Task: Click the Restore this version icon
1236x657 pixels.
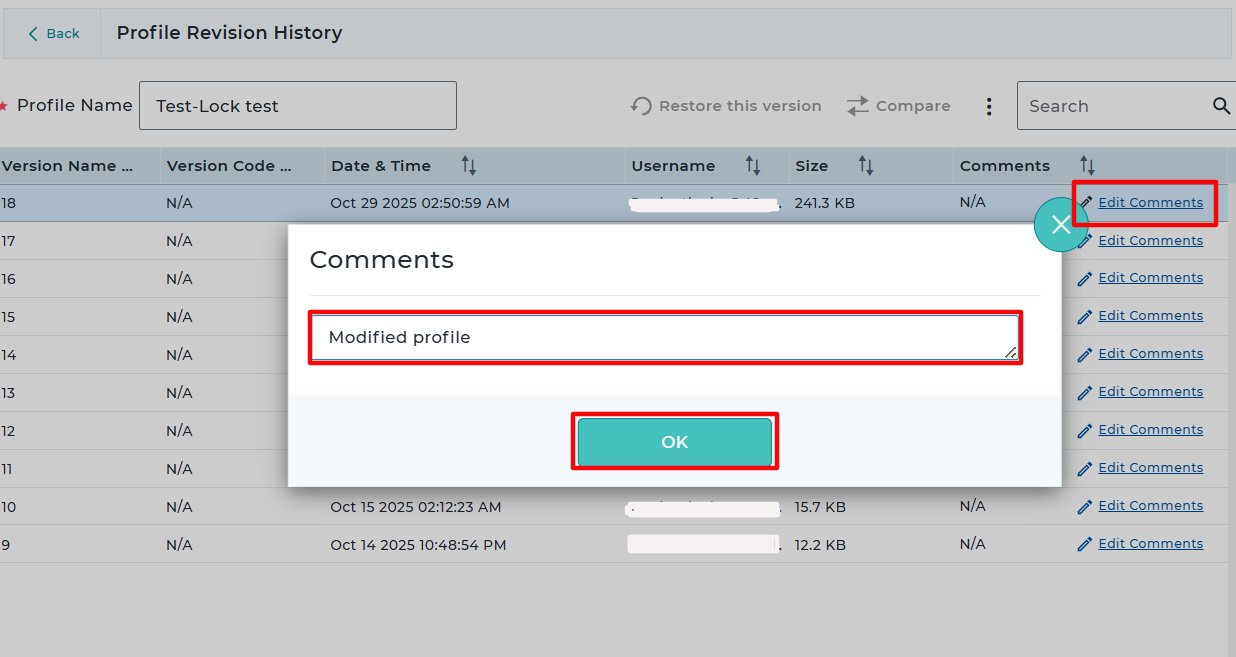Action: coord(641,106)
